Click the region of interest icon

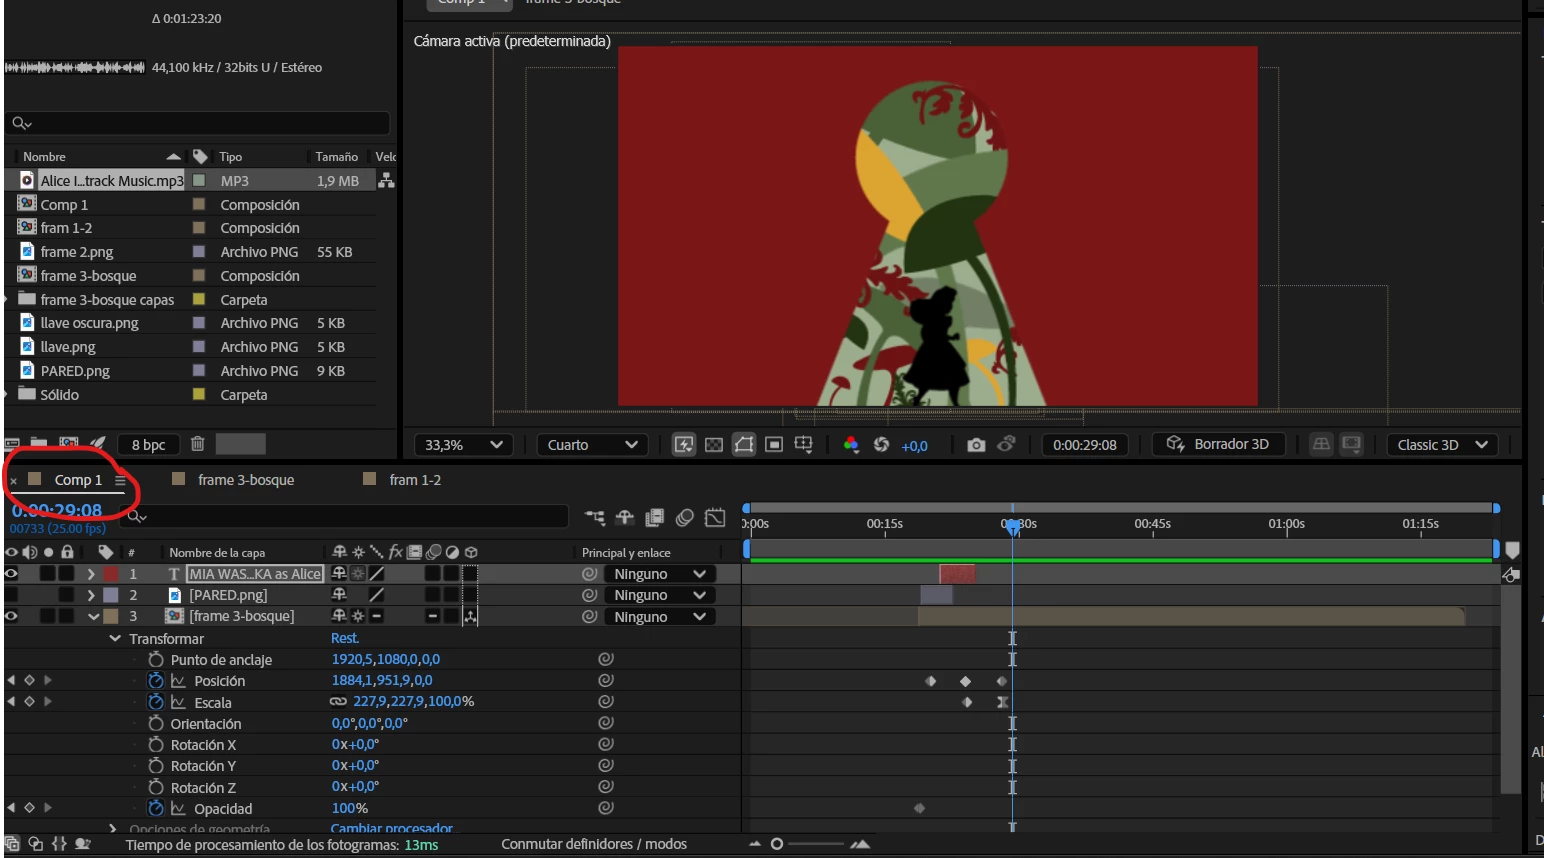click(x=774, y=445)
